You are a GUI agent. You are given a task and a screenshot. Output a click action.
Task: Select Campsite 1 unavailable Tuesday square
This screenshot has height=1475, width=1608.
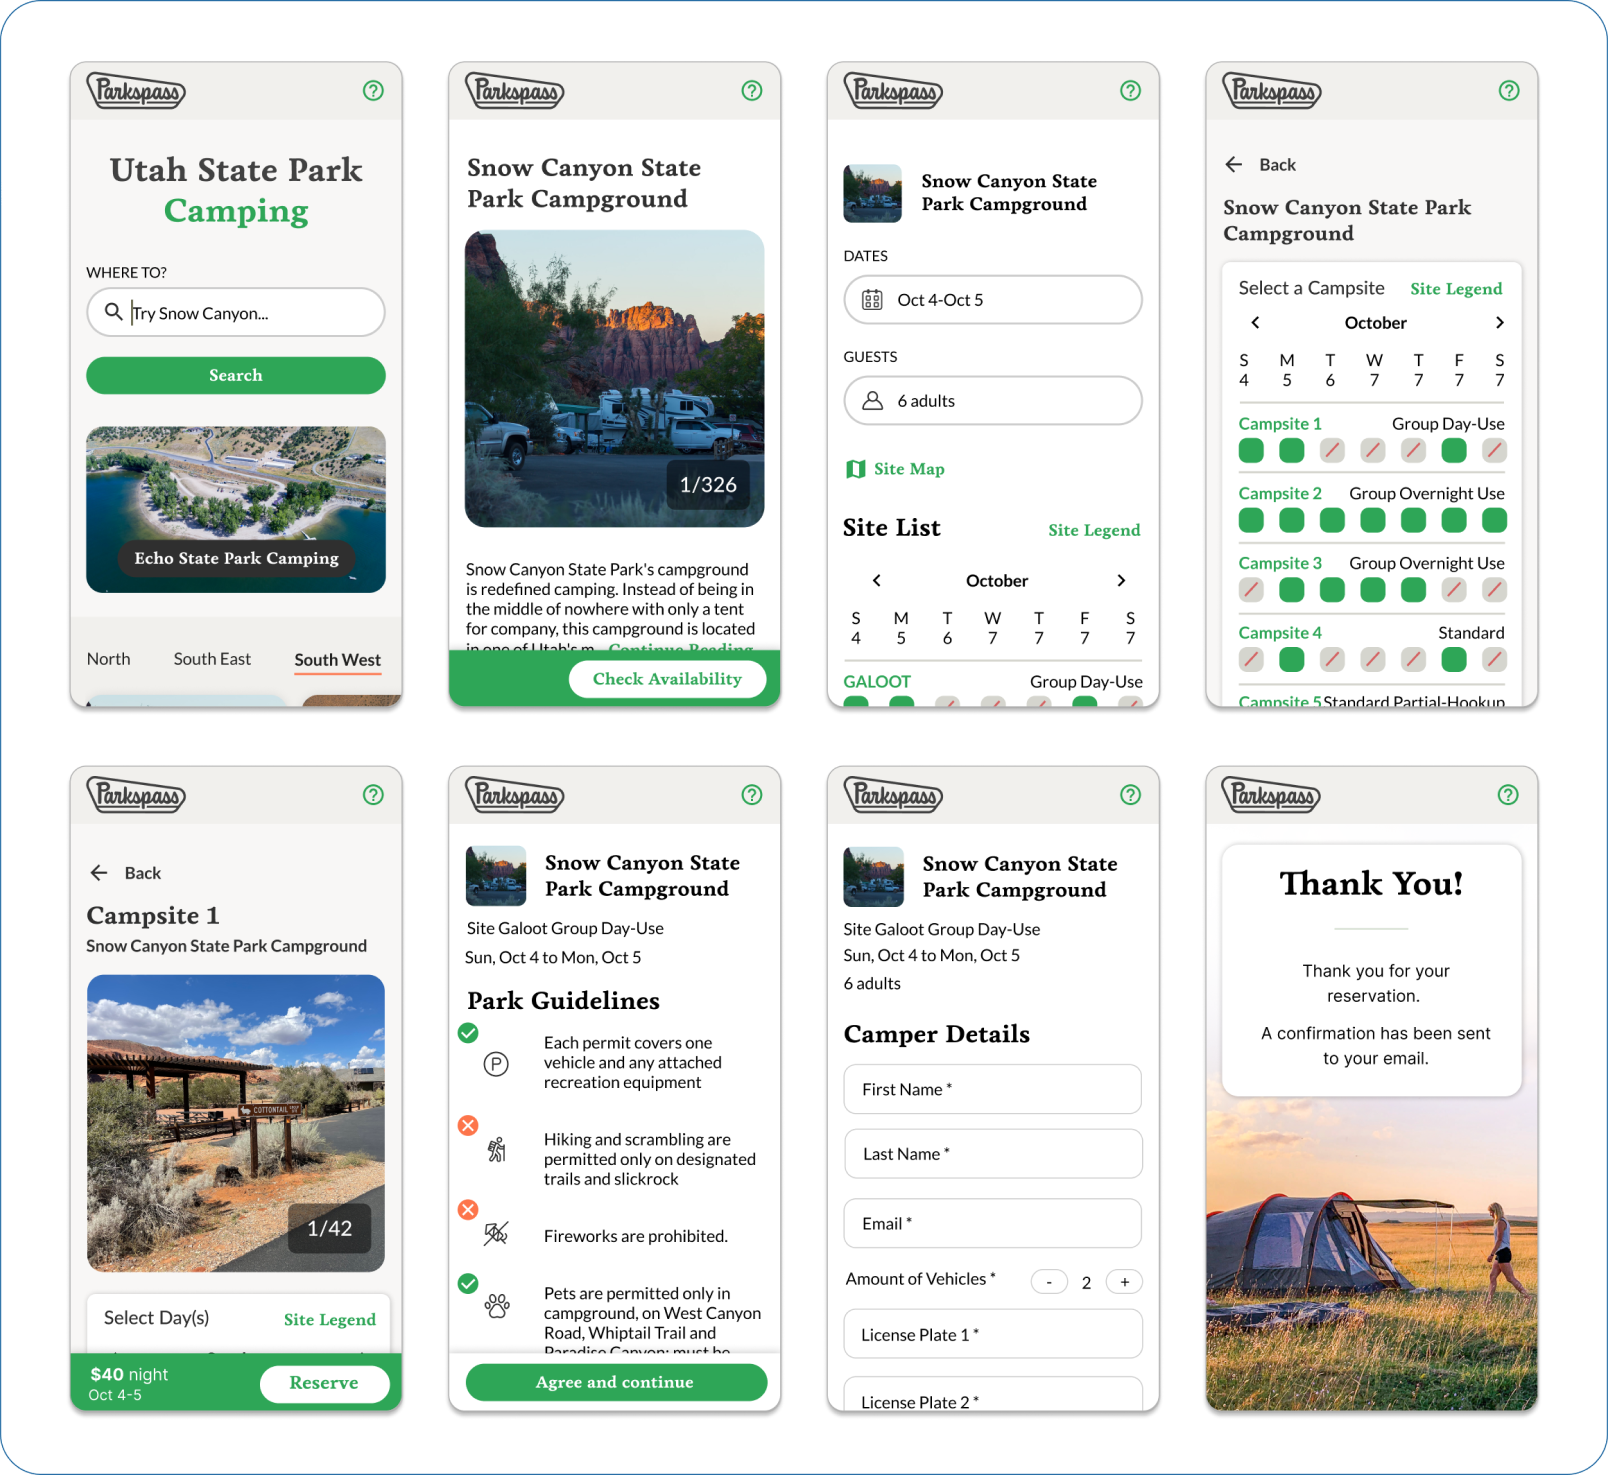(x=1332, y=451)
